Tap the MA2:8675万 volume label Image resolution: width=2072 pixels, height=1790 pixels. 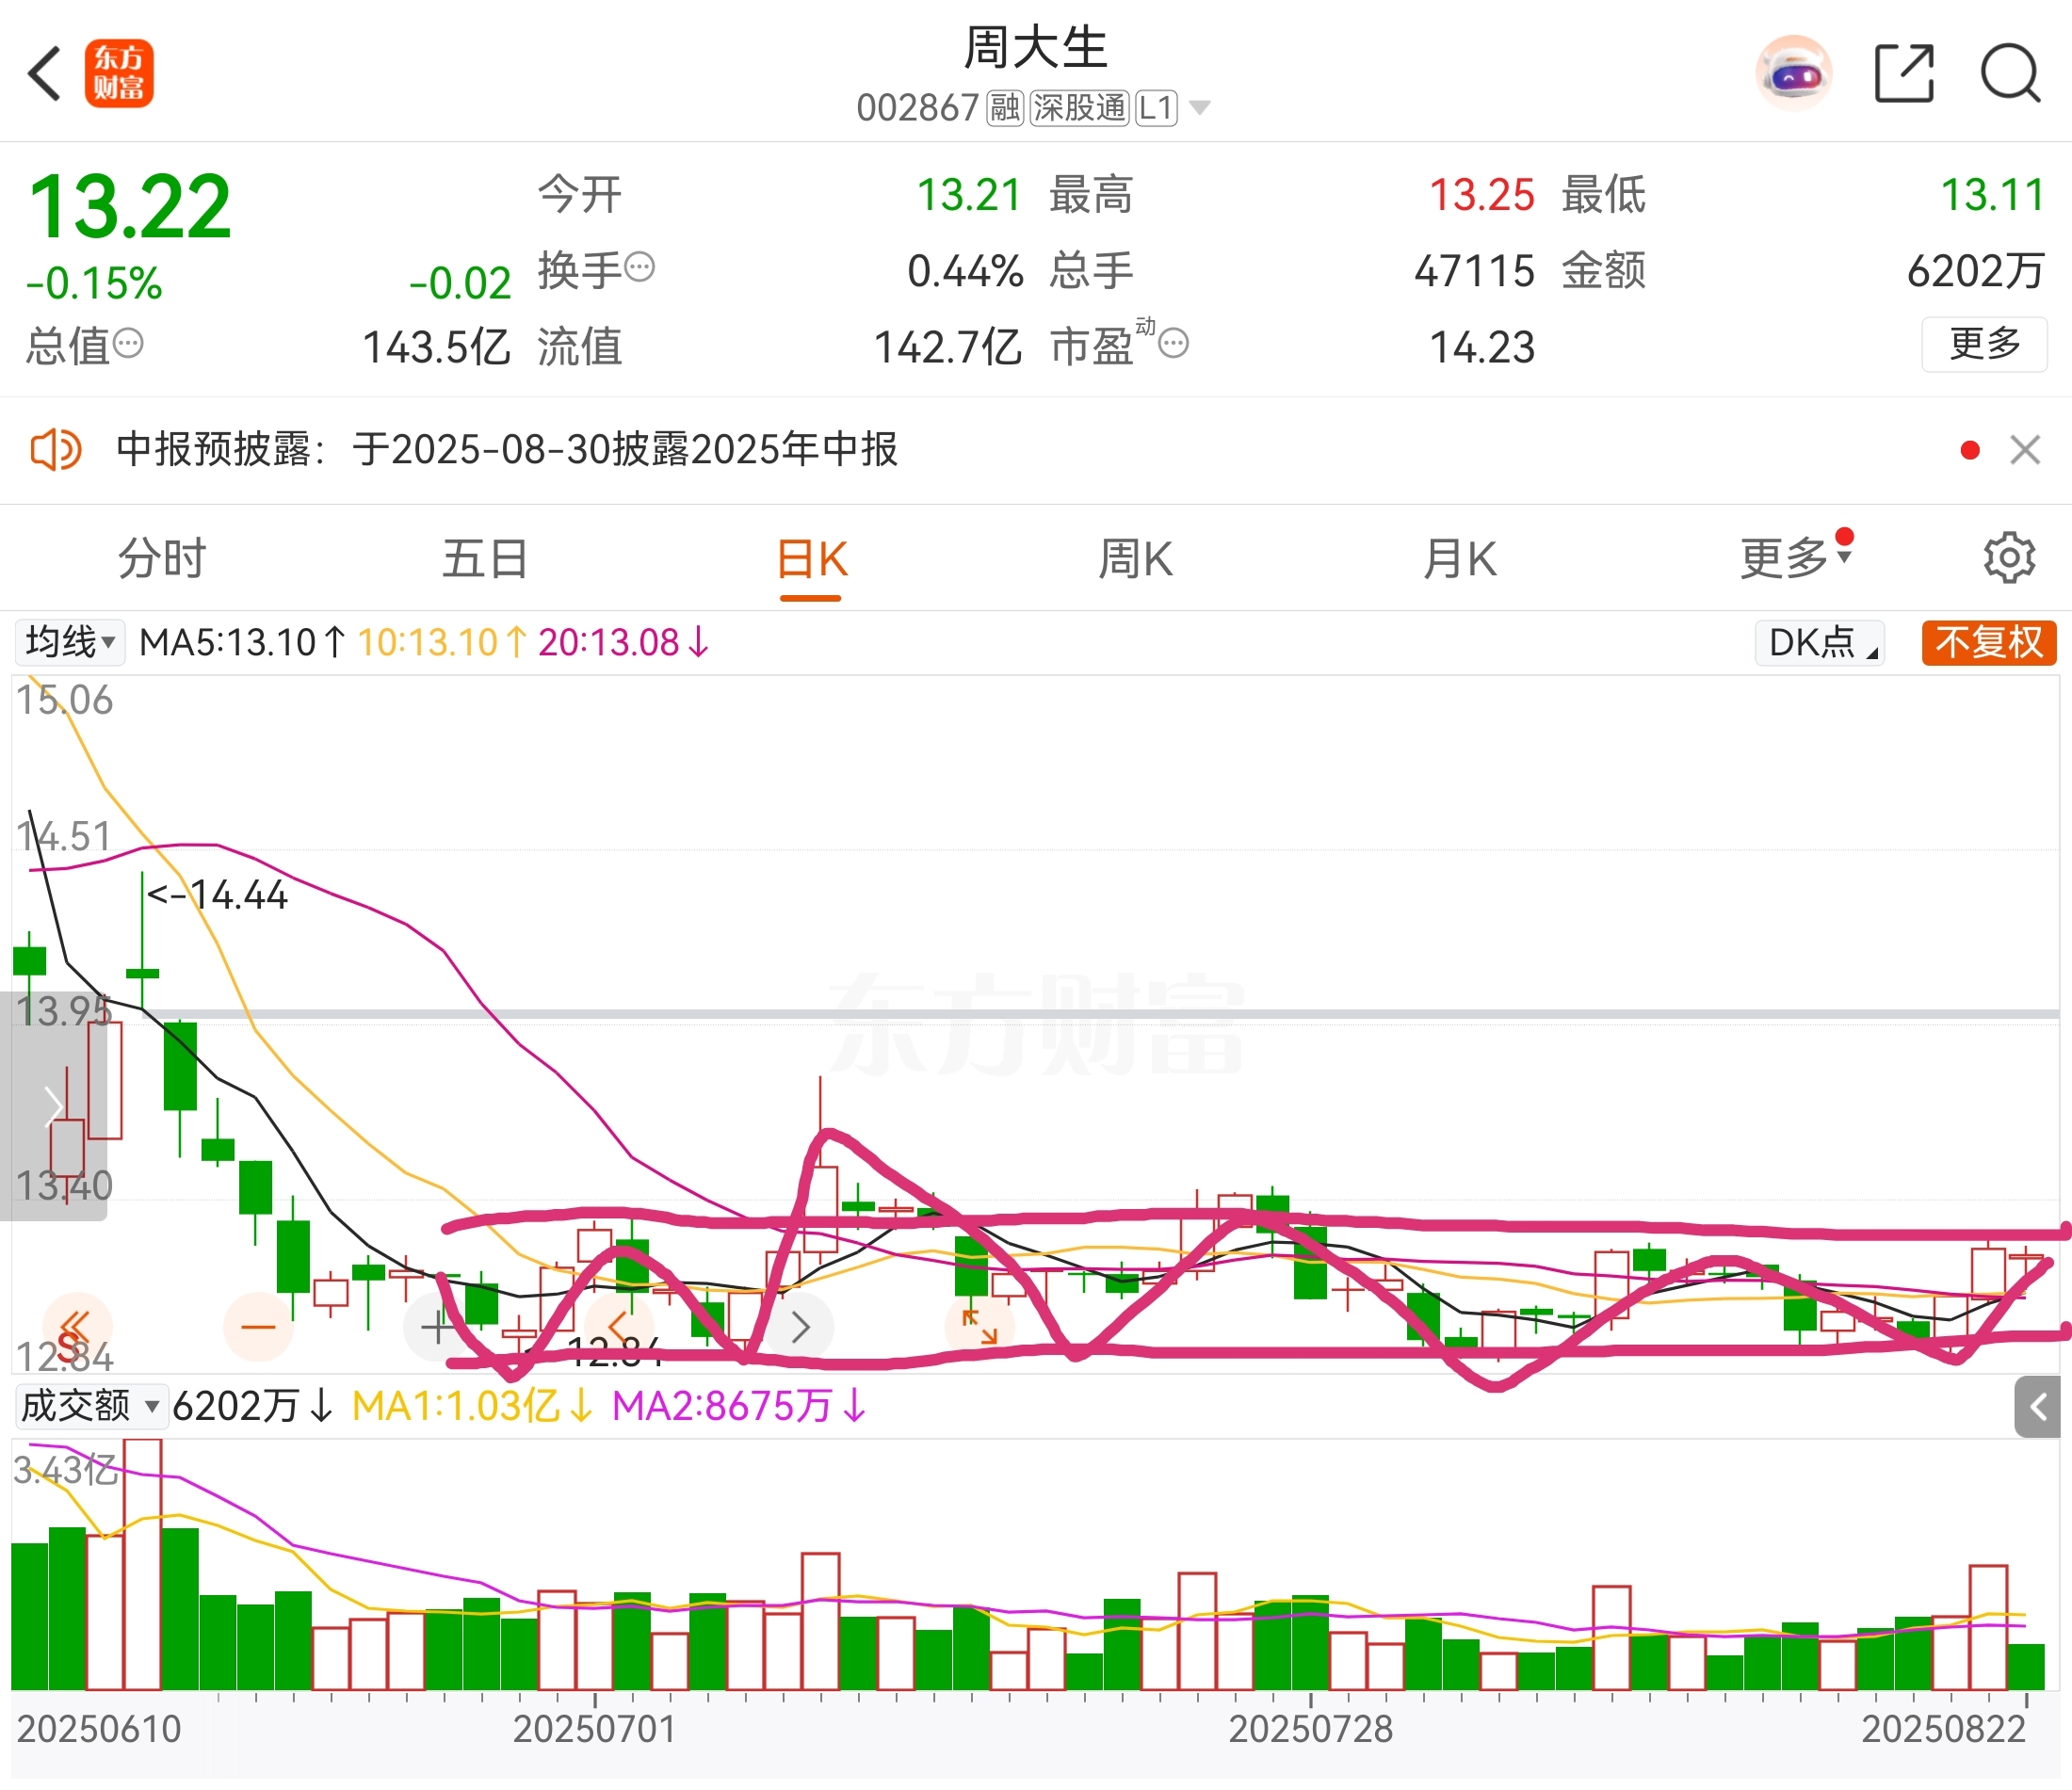tap(738, 1406)
